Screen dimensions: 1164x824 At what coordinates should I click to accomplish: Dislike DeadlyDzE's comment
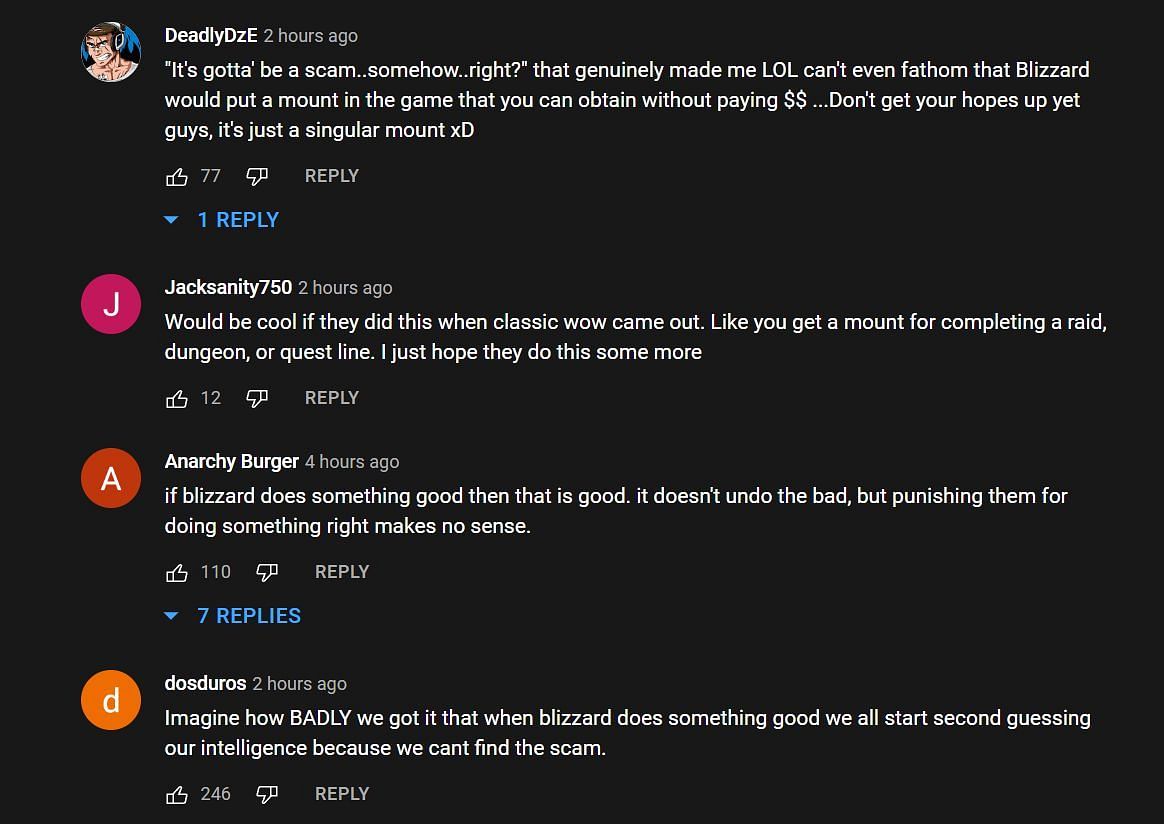(x=257, y=177)
